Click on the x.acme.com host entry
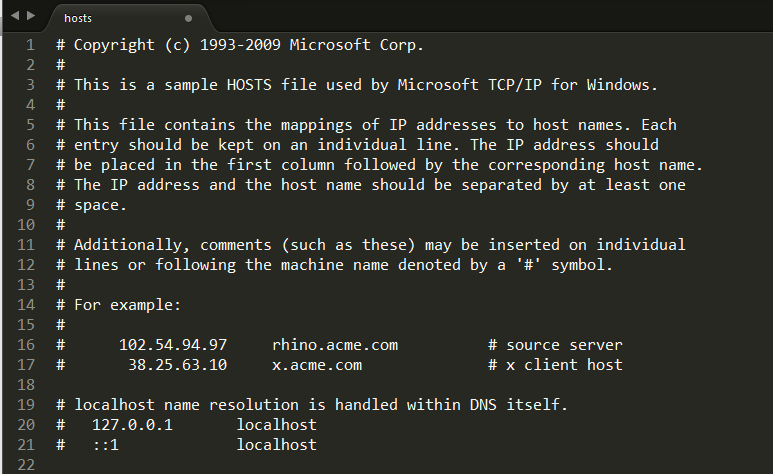The height and width of the screenshot is (474, 773). point(317,365)
